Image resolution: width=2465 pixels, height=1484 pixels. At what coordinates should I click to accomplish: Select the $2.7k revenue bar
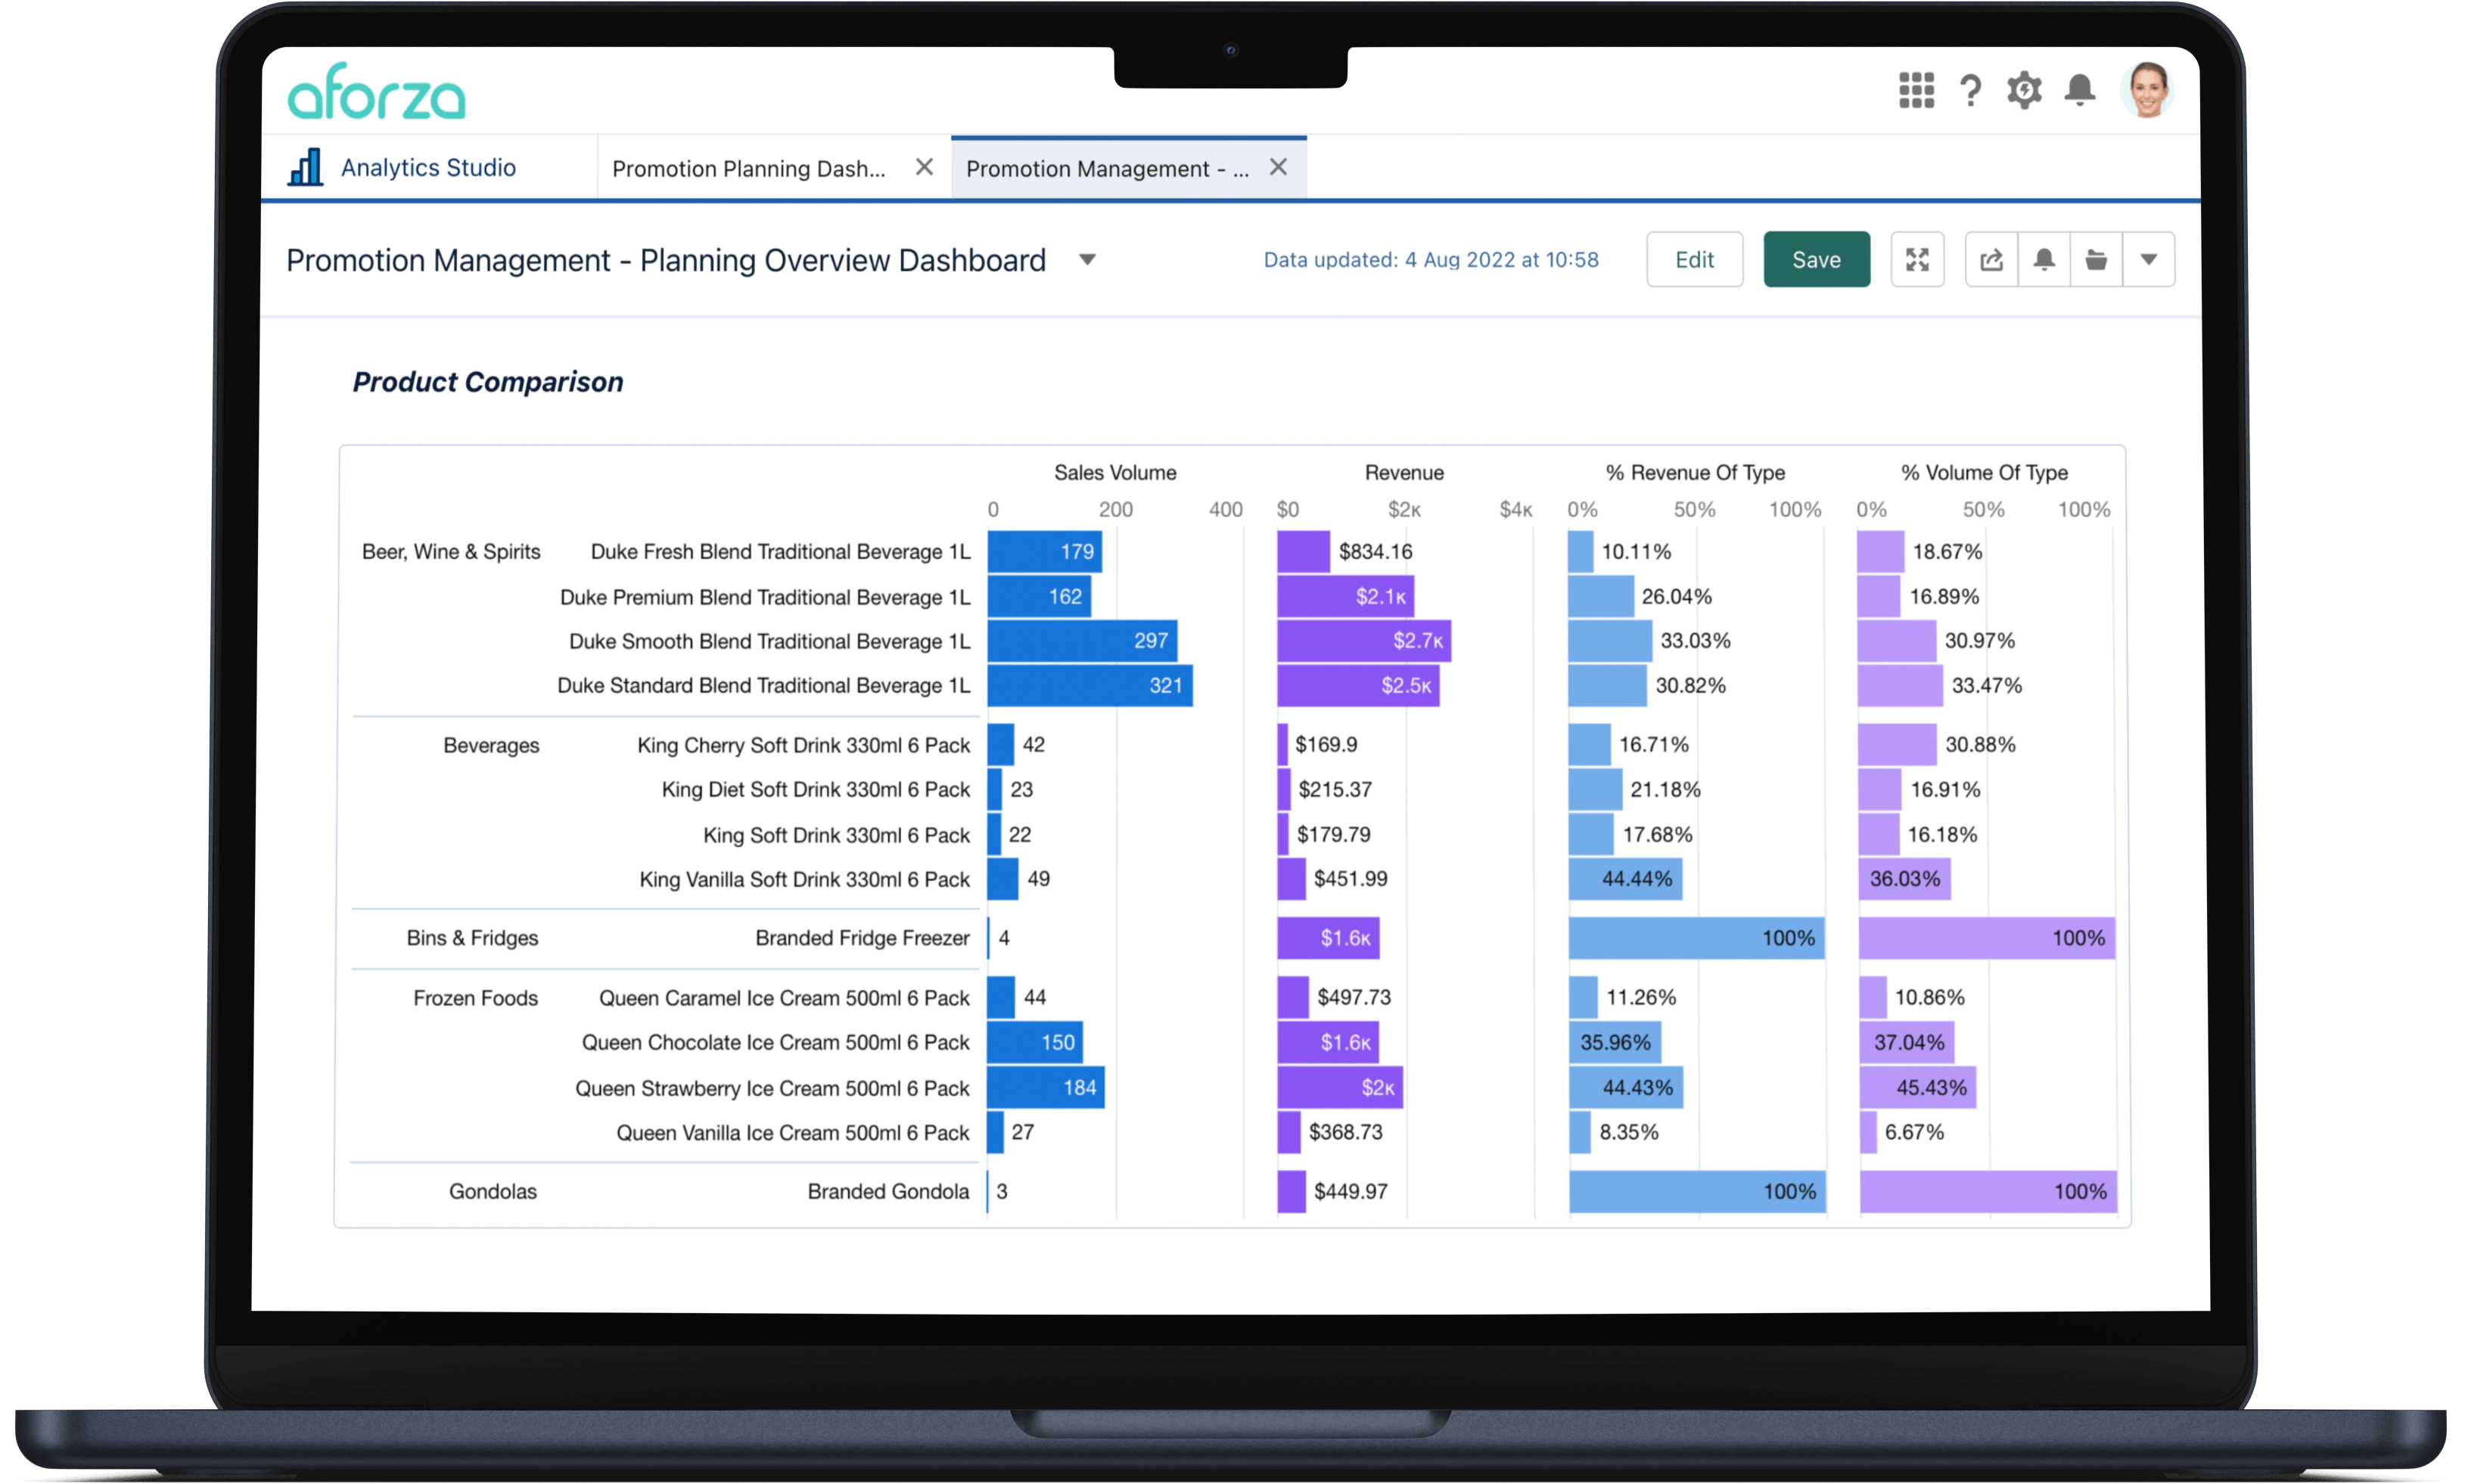click(1364, 640)
